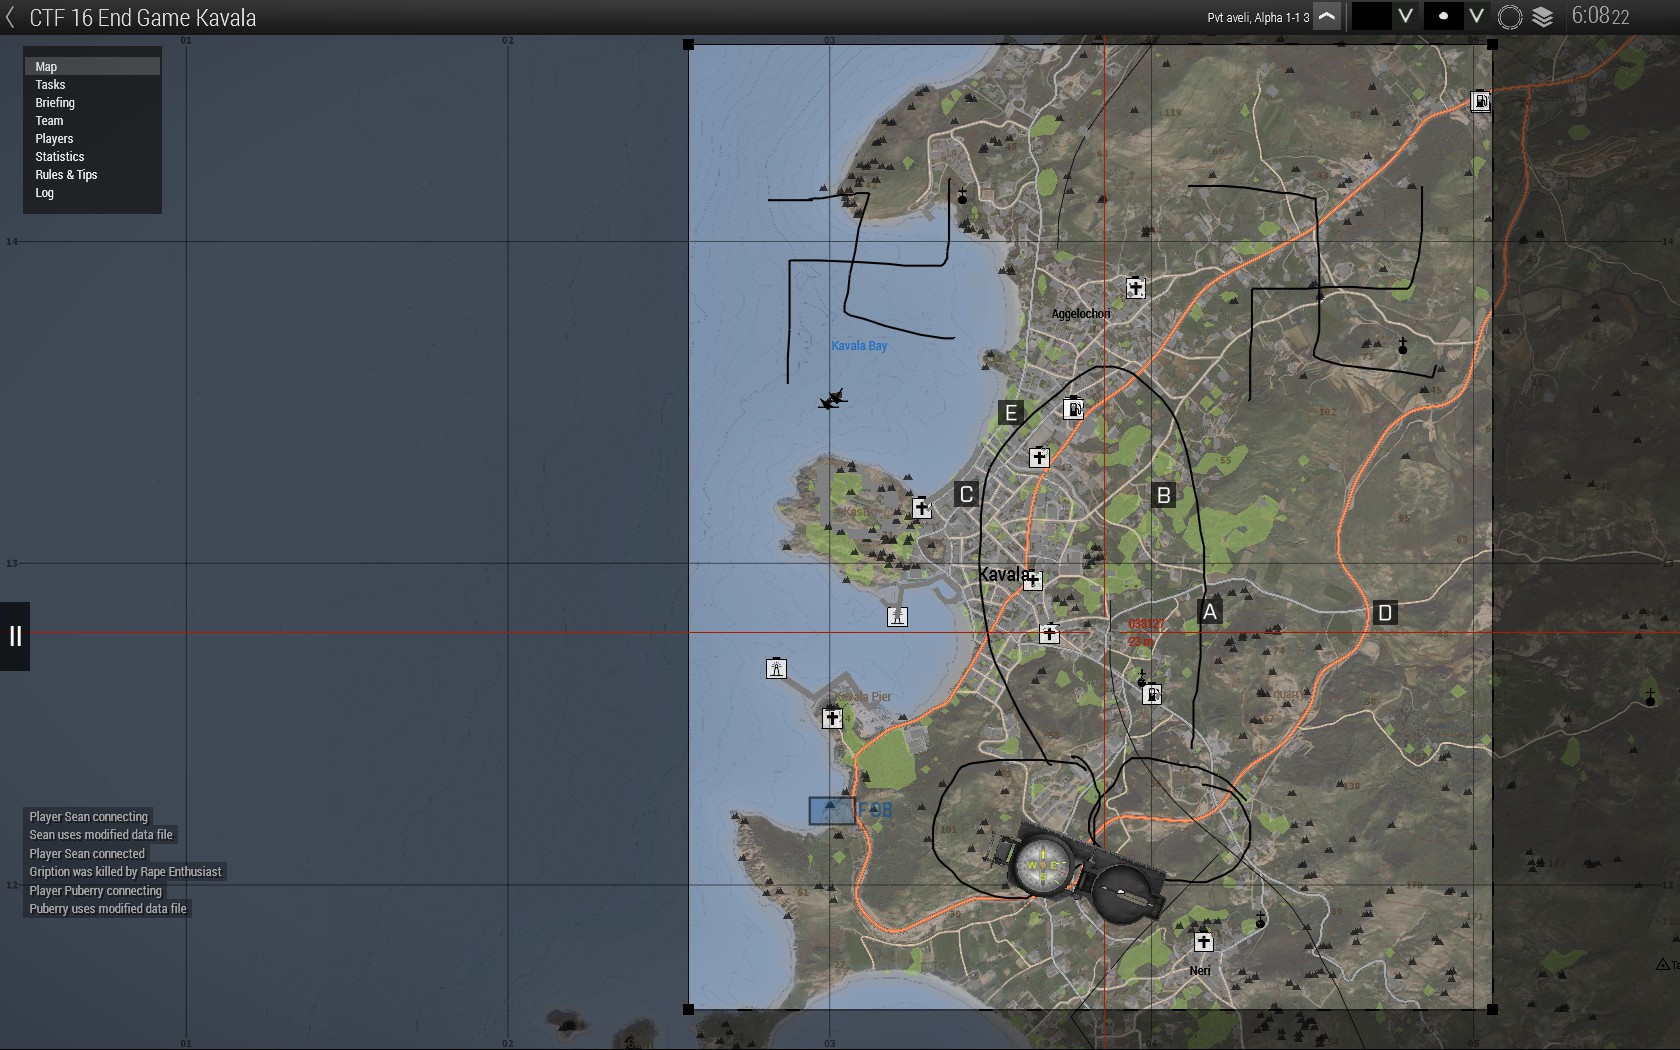Click log line 'Player Puberry connecting'
Viewport: 1680px width, 1050px height.
click(x=95, y=891)
